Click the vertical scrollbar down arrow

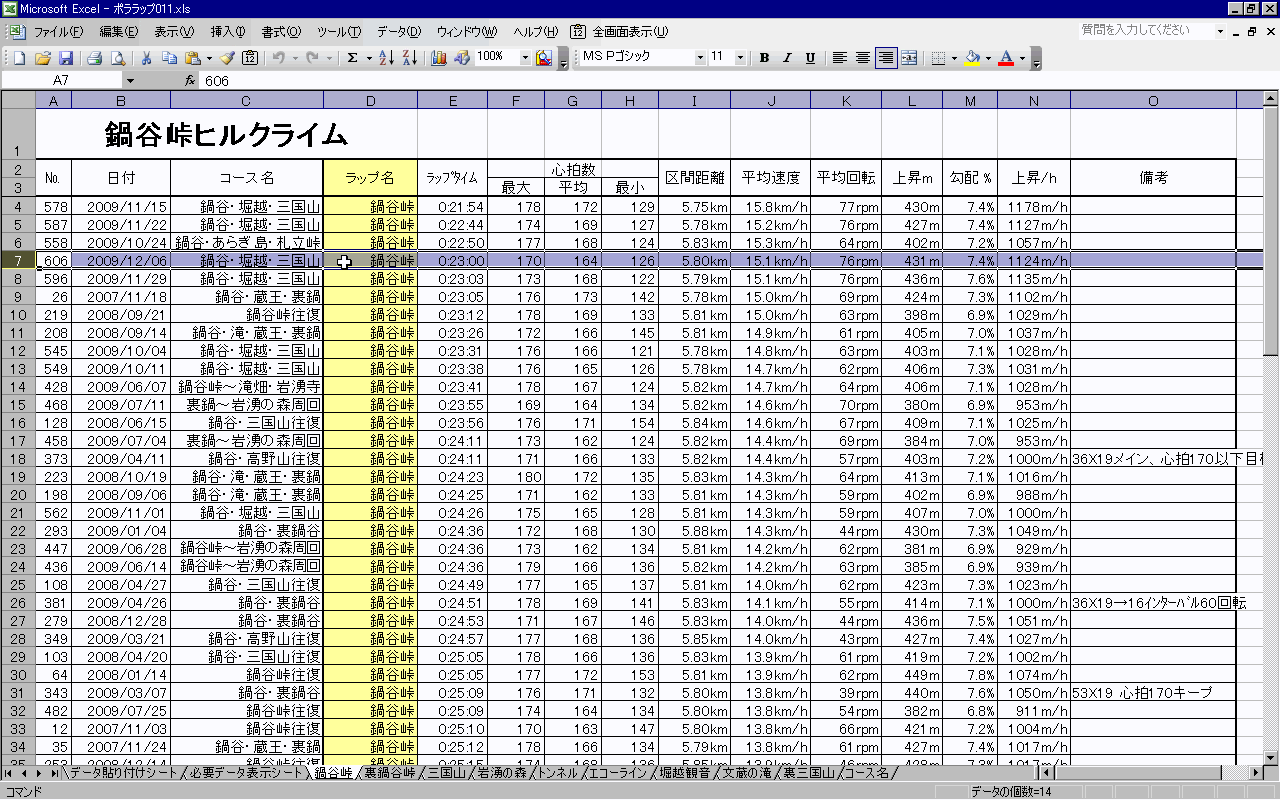coord(1271,757)
